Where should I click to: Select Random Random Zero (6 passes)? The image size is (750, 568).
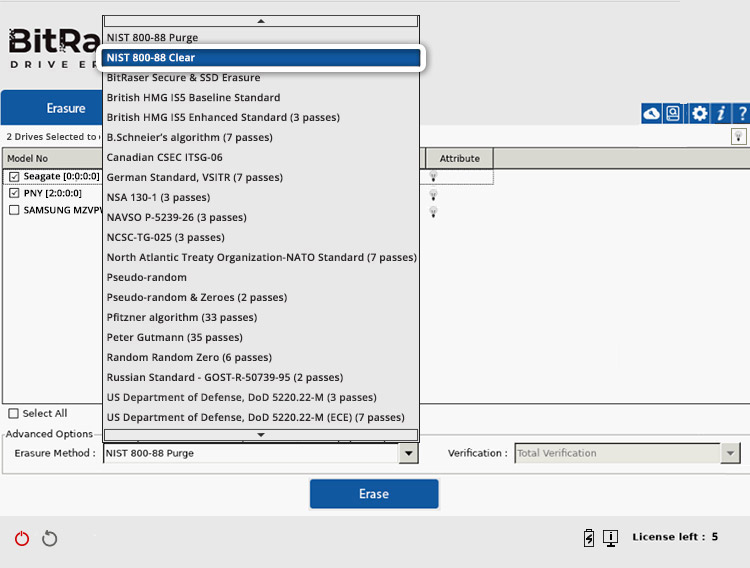coord(261,357)
